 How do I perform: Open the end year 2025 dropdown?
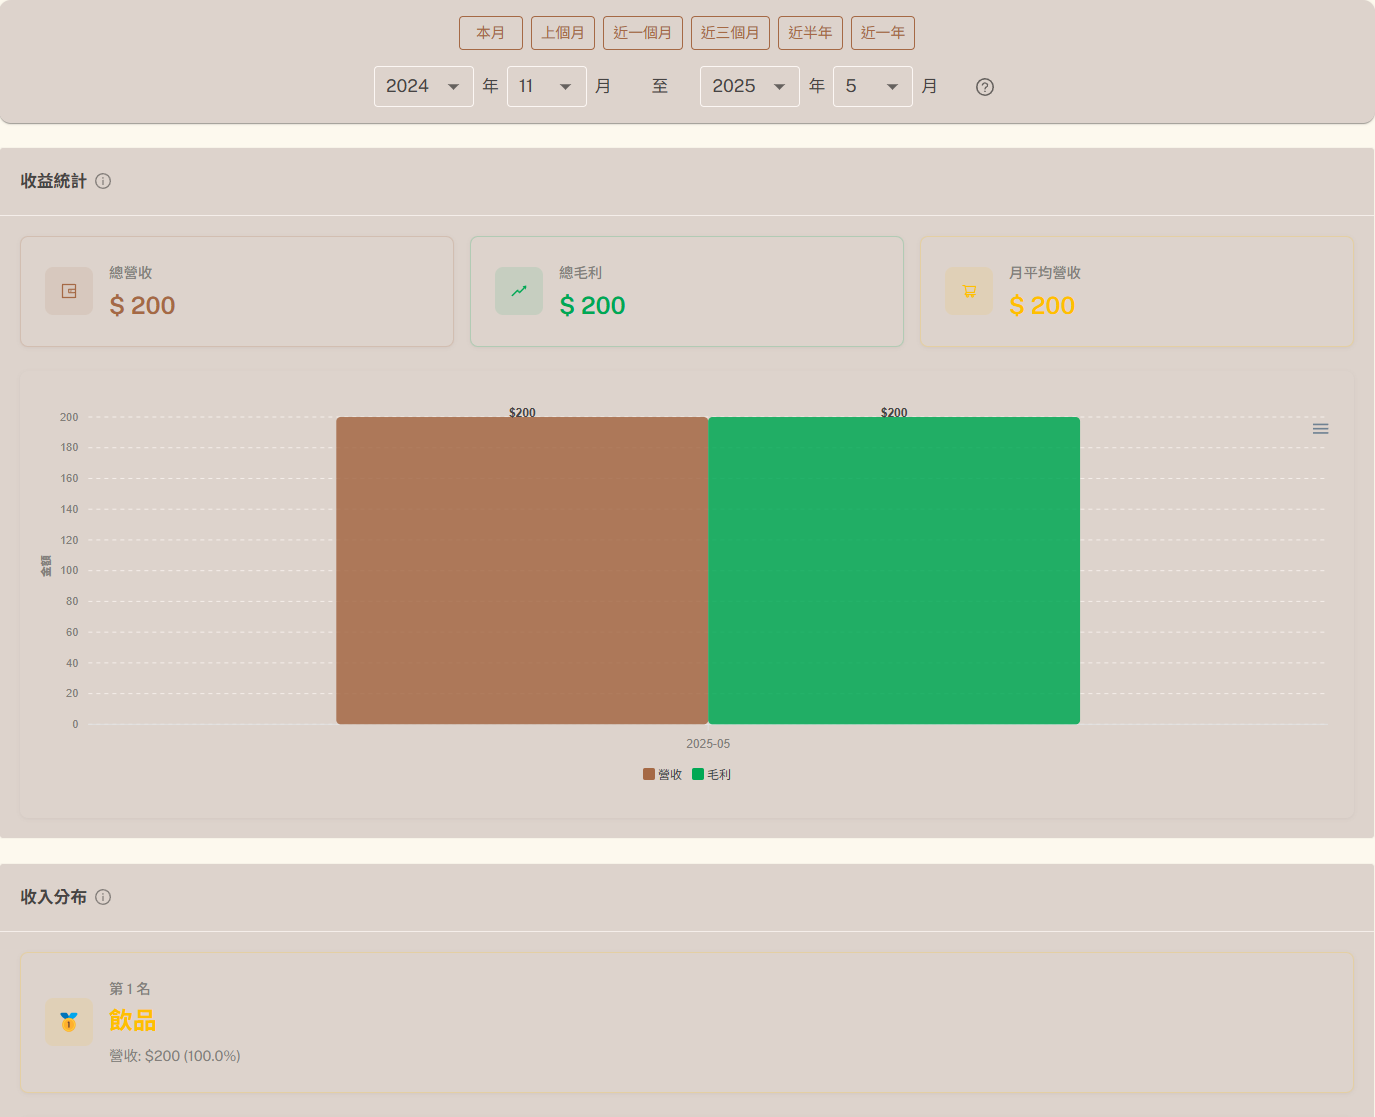point(749,87)
